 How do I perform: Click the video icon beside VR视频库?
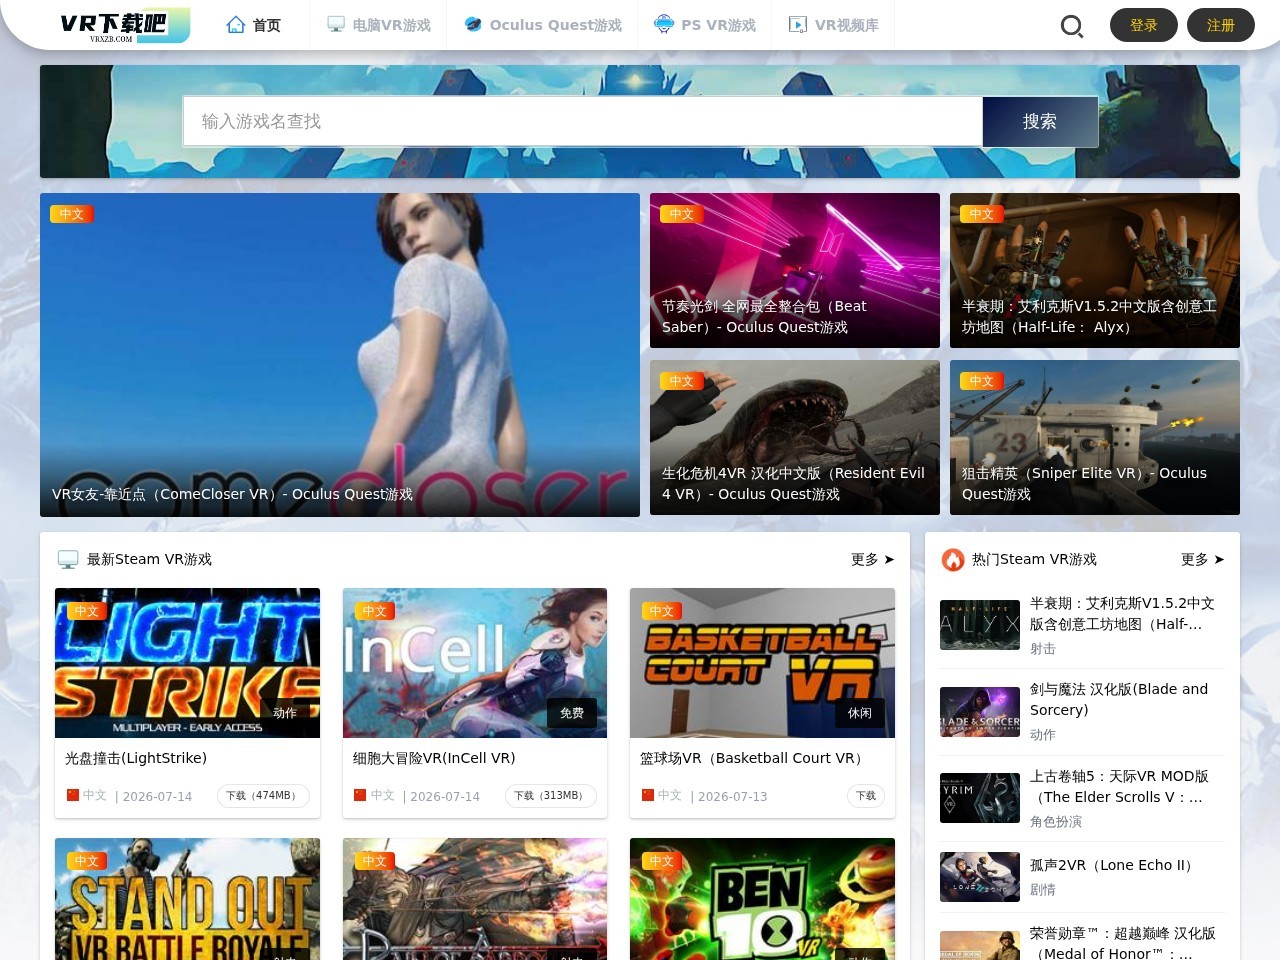pos(798,25)
